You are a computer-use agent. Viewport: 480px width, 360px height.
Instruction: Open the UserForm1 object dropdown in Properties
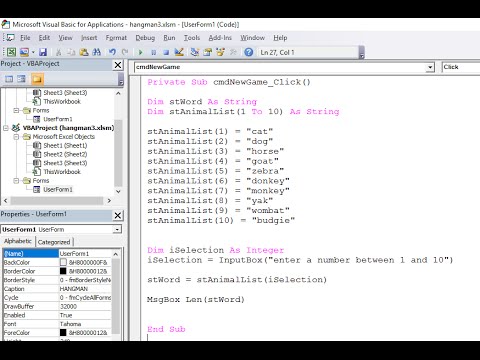(x=117, y=229)
